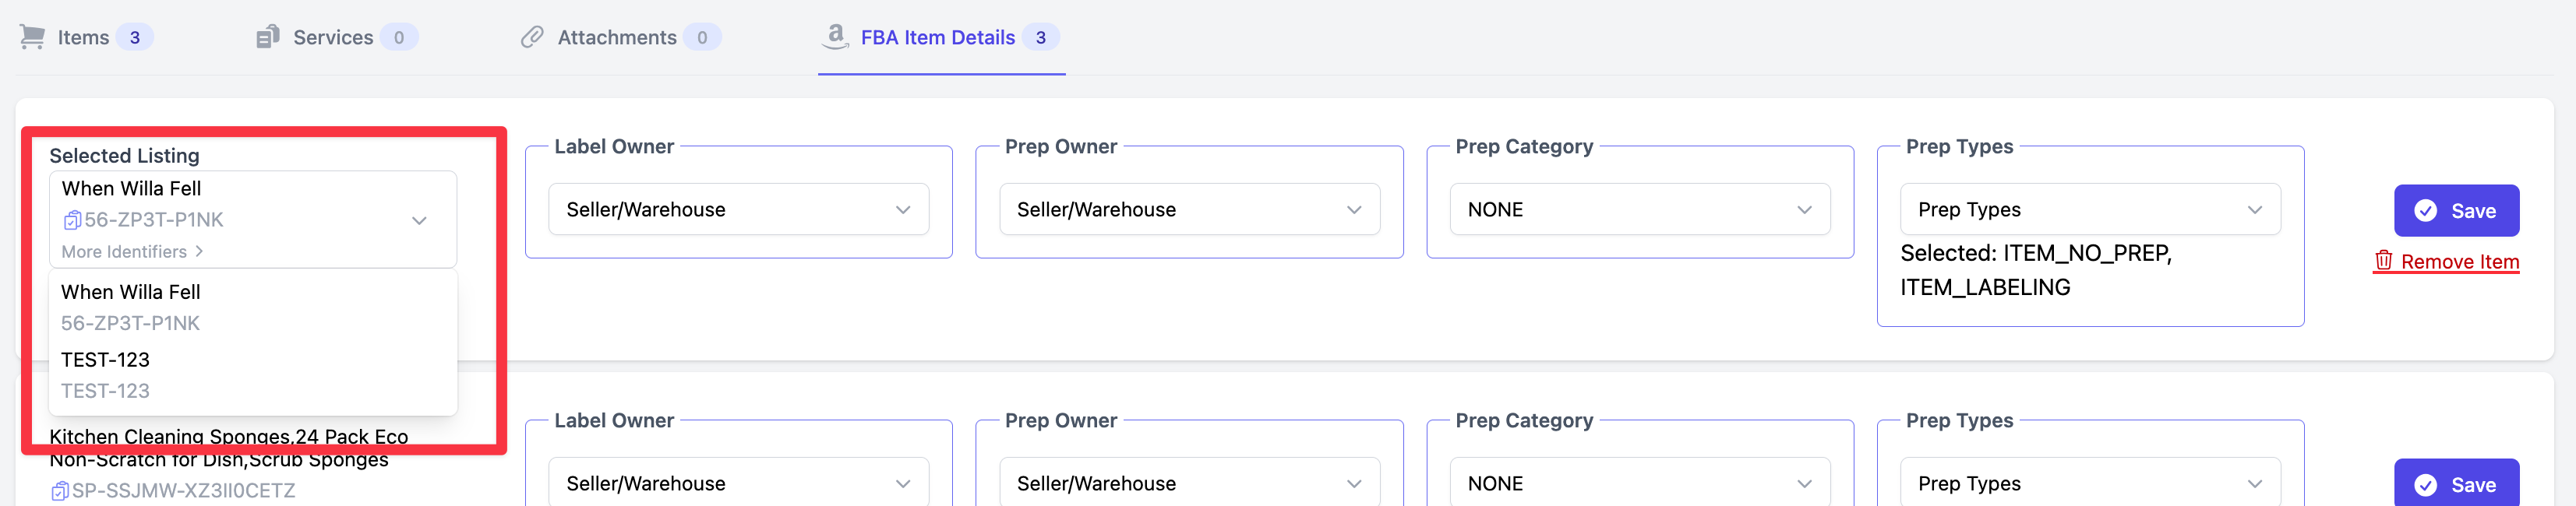Collapse Selected Listing dropdown chevron
2576x506 pixels.
(x=420, y=220)
